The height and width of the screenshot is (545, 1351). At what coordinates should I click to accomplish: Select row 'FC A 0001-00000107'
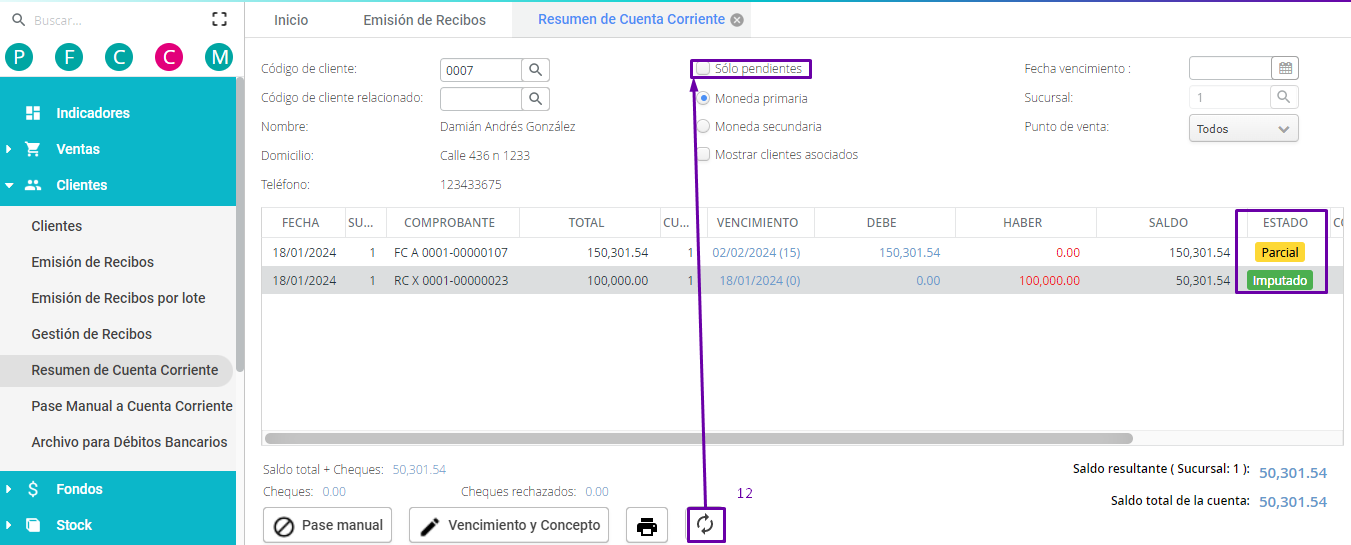(802, 253)
